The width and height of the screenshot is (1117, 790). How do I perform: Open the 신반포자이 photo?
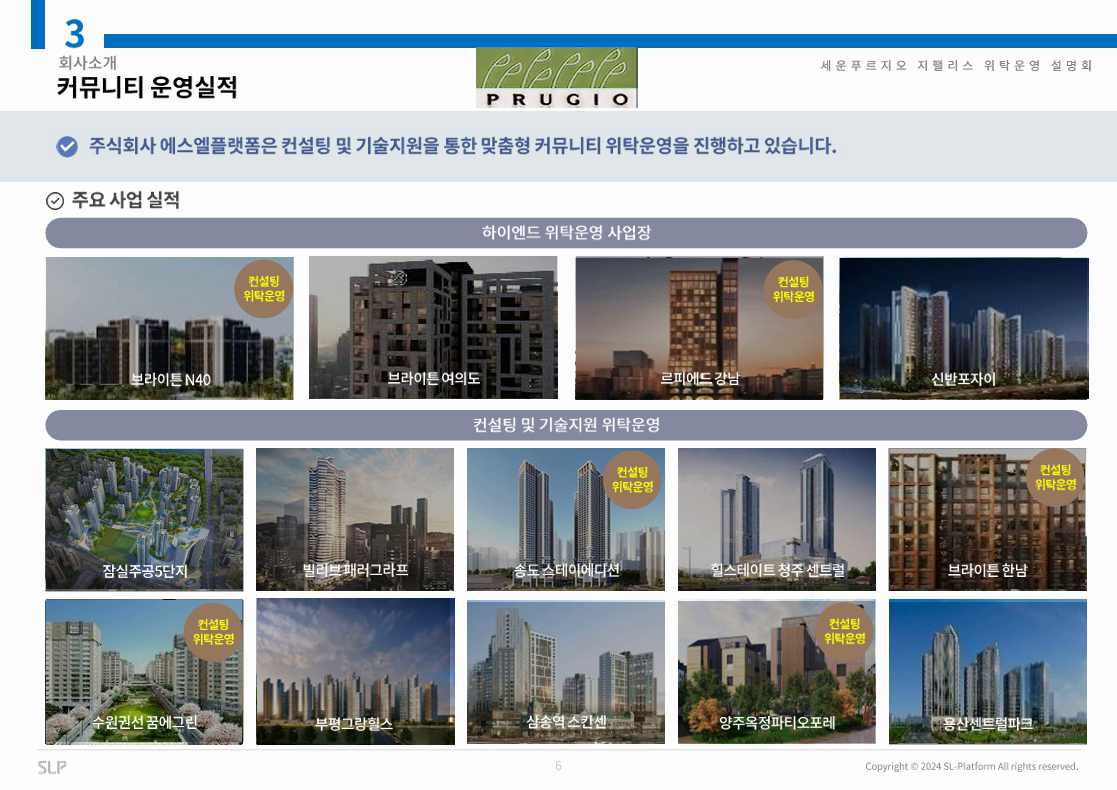point(964,328)
